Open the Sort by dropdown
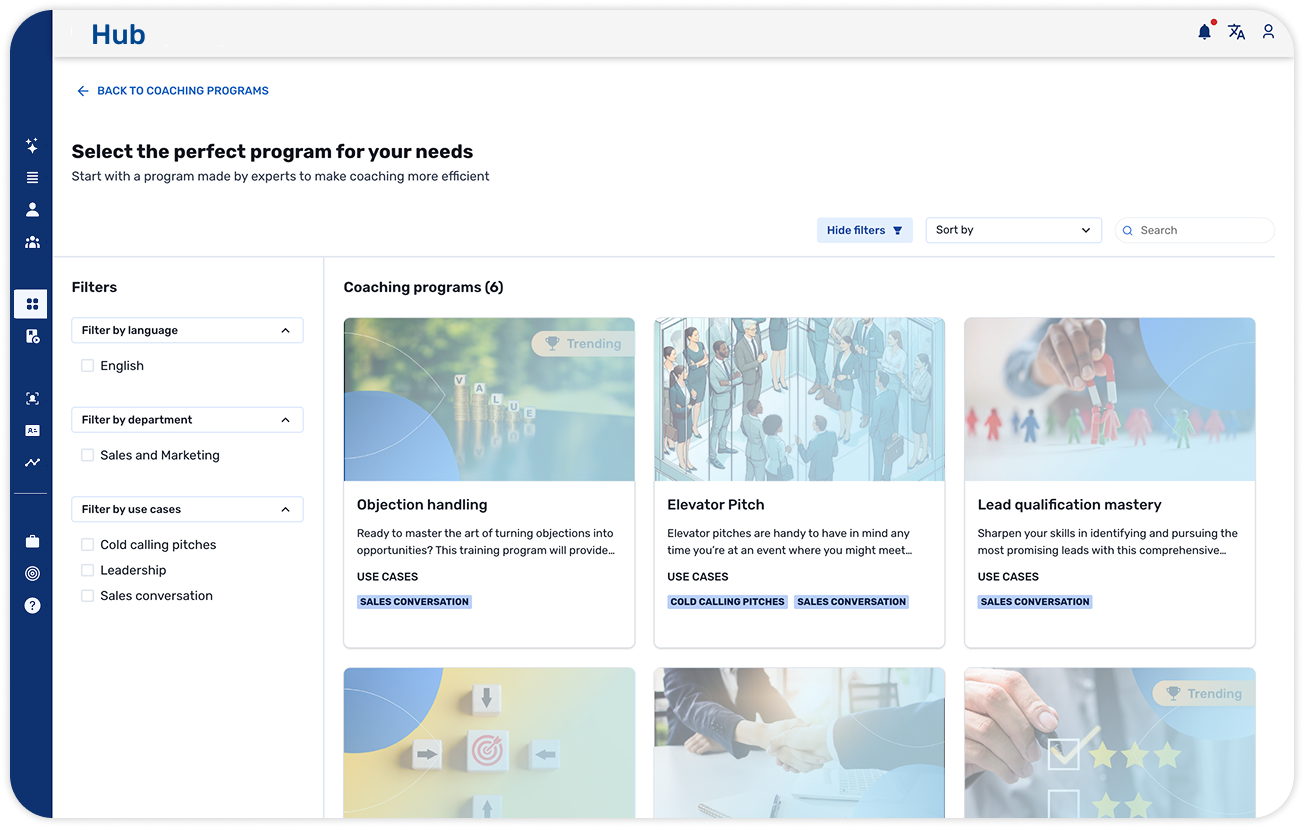The image size is (1304, 828). coord(1012,230)
